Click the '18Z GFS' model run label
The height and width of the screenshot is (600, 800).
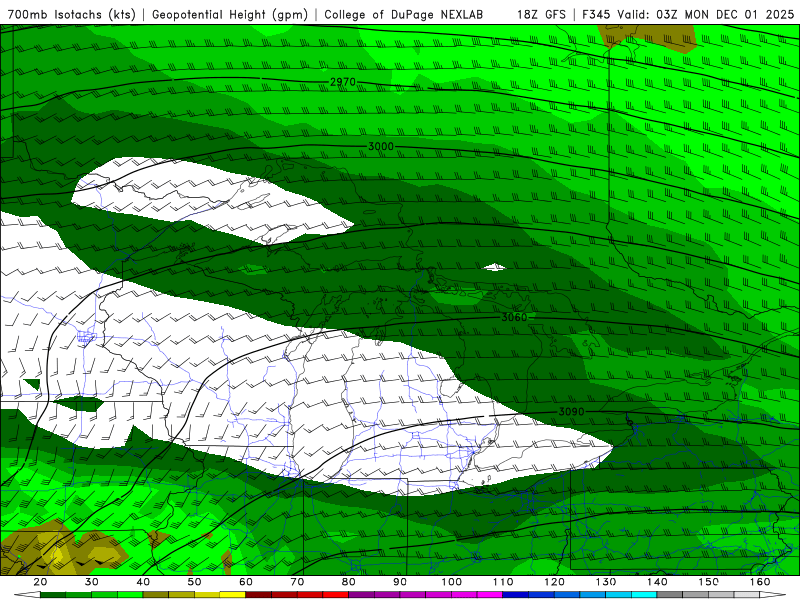(x=541, y=15)
